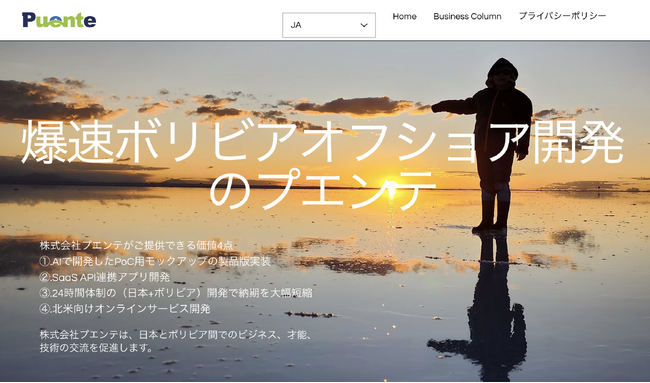Viewport: 650px width, 383px height.
Task: Click the 技術の交流を促進します line
Action: (x=97, y=348)
